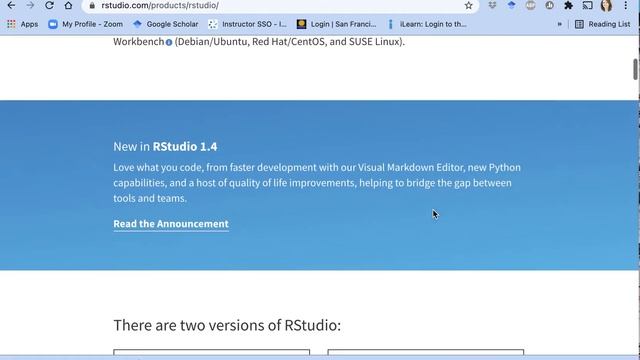This screenshot has height=360, width=640.
Task: Click the 'New in RStudio 1.4' heading
Action: 165,147
